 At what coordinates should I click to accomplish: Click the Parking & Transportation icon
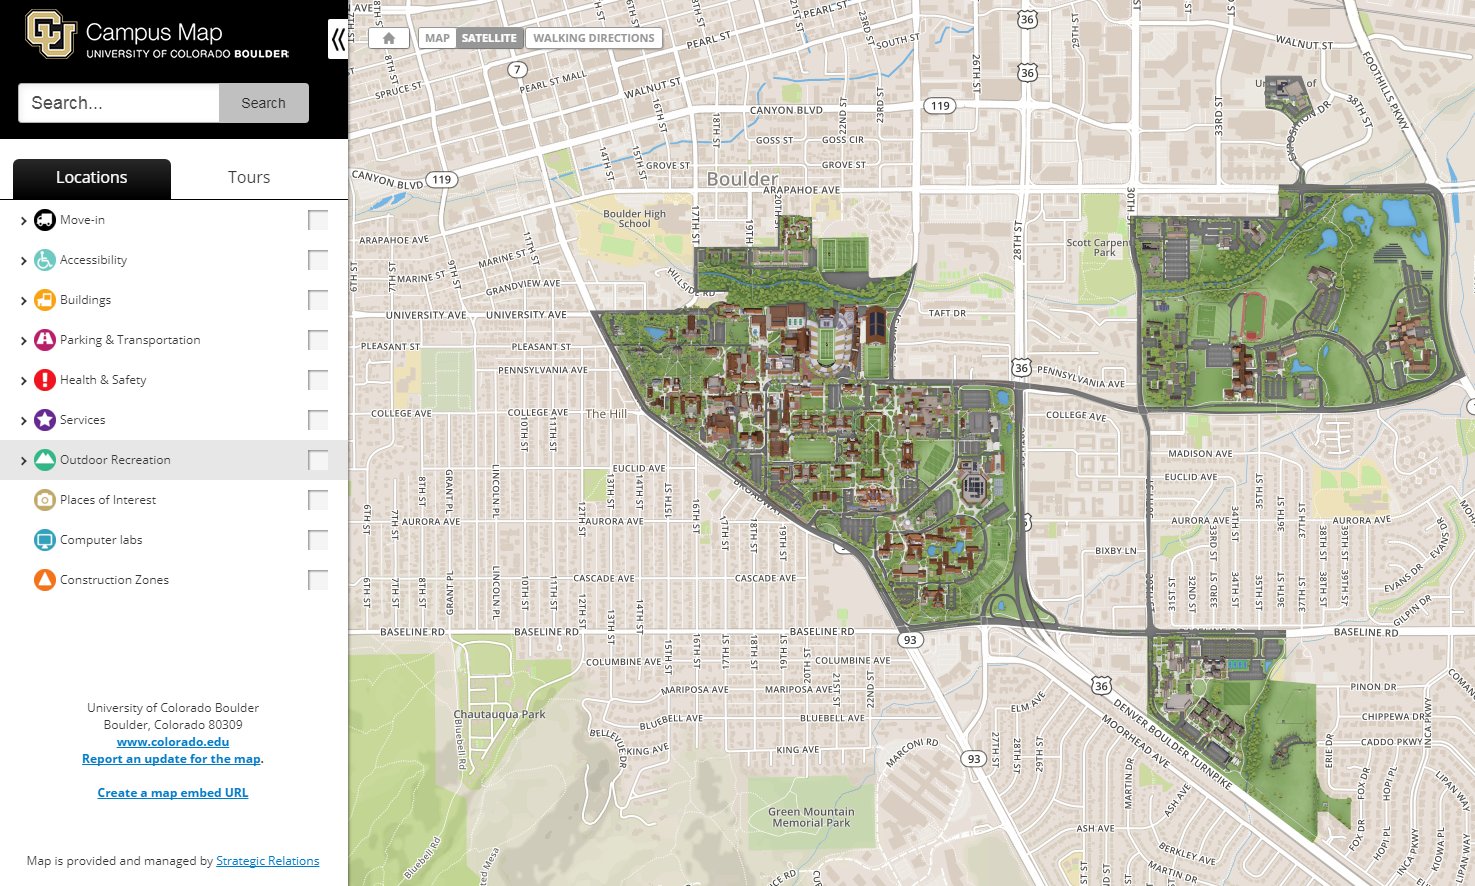(42, 339)
